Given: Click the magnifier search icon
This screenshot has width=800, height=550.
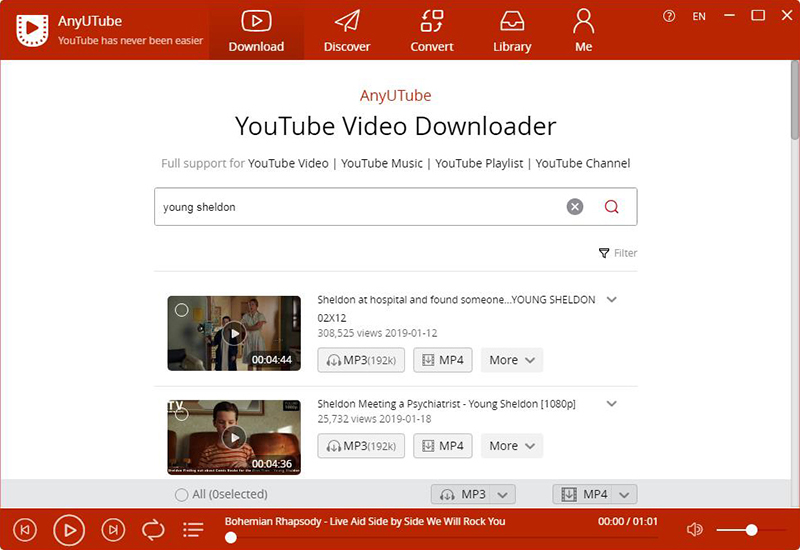Looking at the screenshot, I should pyautogui.click(x=611, y=207).
